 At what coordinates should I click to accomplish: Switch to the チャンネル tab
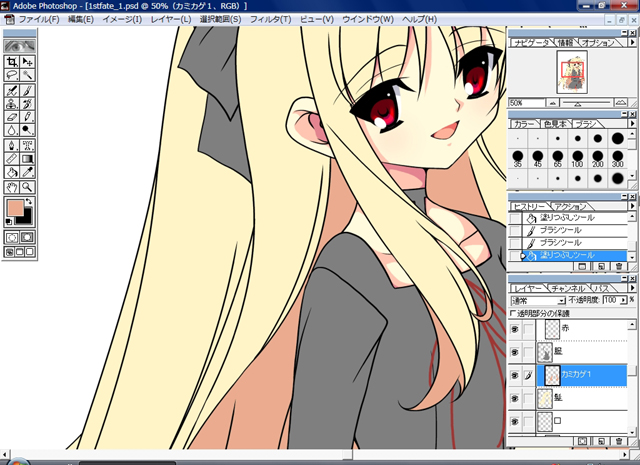pyautogui.click(x=567, y=288)
